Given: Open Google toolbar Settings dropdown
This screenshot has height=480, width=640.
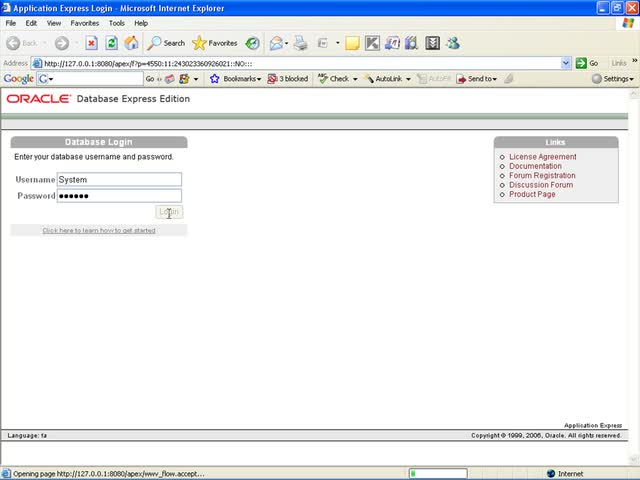Looking at the screenshot, I should pos(613,79).
